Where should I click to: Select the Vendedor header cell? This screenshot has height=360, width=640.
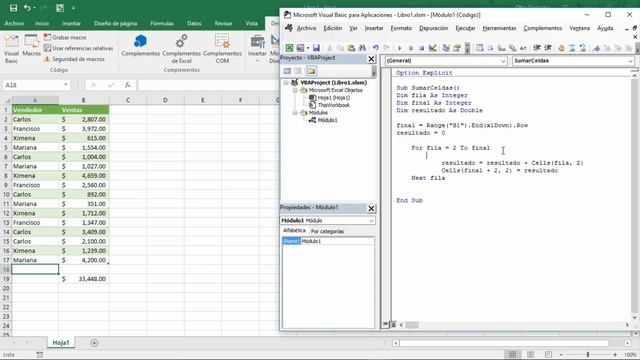(x=35, y=110)
